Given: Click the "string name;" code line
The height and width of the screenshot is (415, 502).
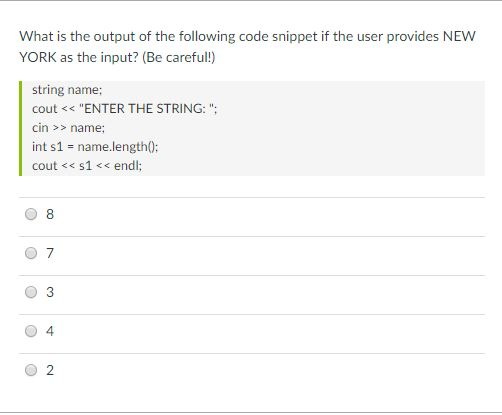Looking at the screenshot, I should 67,90.
